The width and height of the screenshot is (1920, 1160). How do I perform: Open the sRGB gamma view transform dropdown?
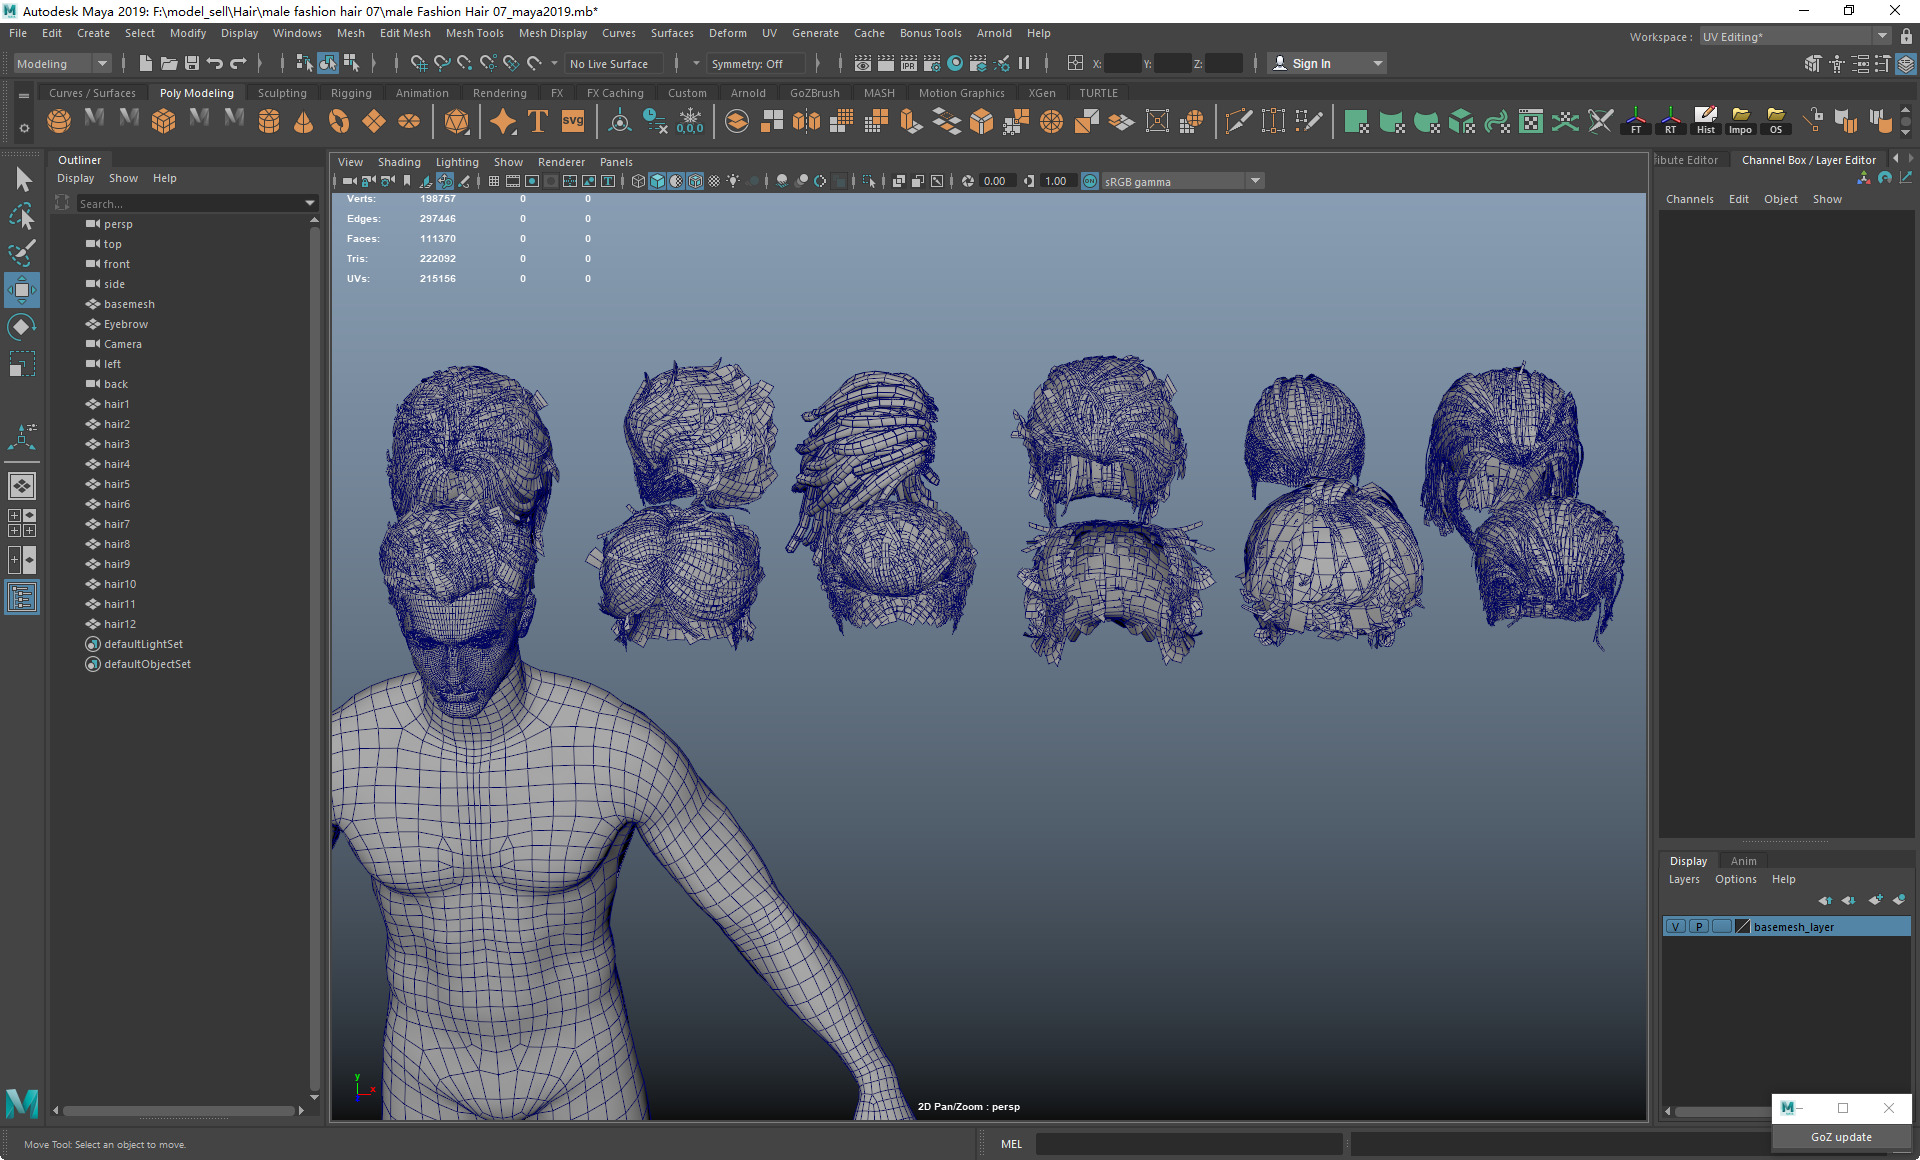pos(1182,181)
